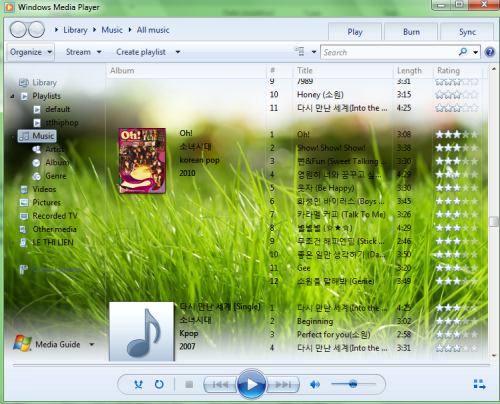
Task: Click the volume slider
Action: coord(353,384)
